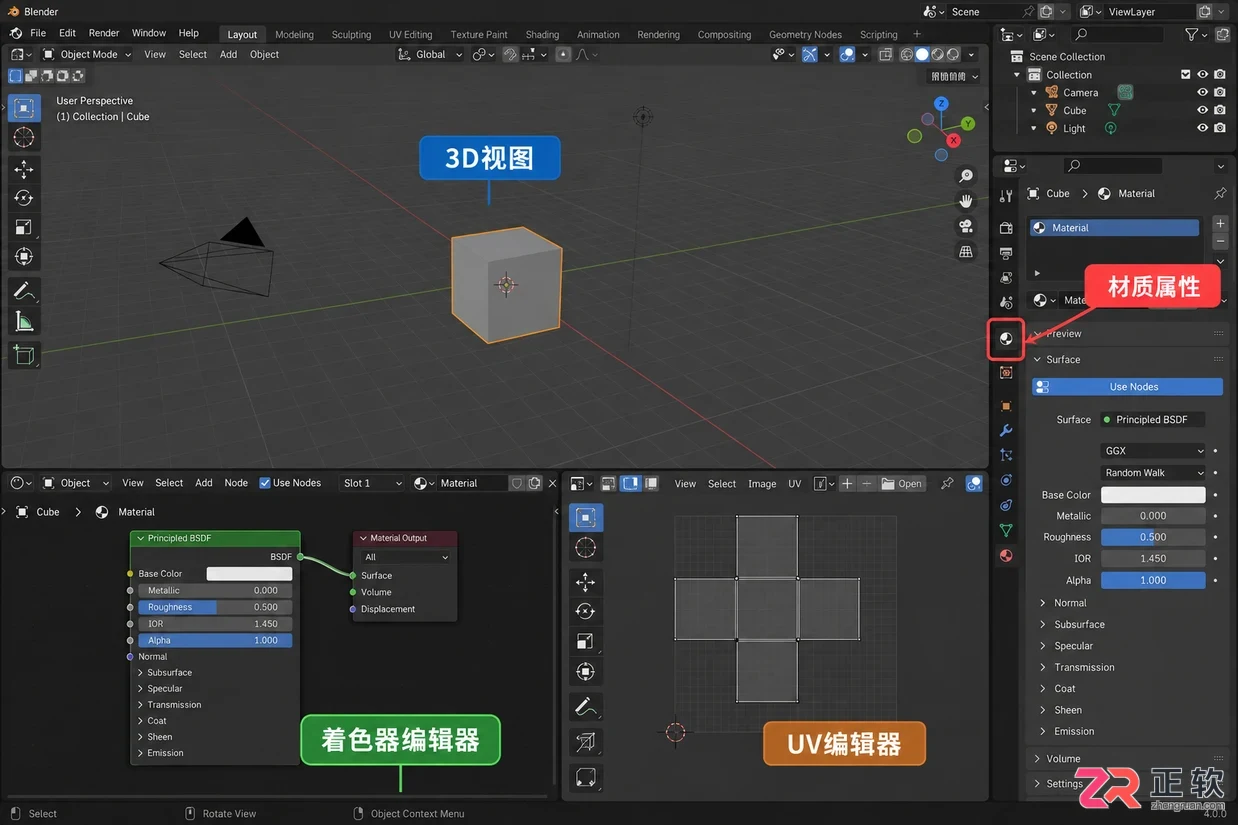Select the Scale tool in 3D viewport toolbar
The height and width of the screenshot is (825, 1238).
24,227
